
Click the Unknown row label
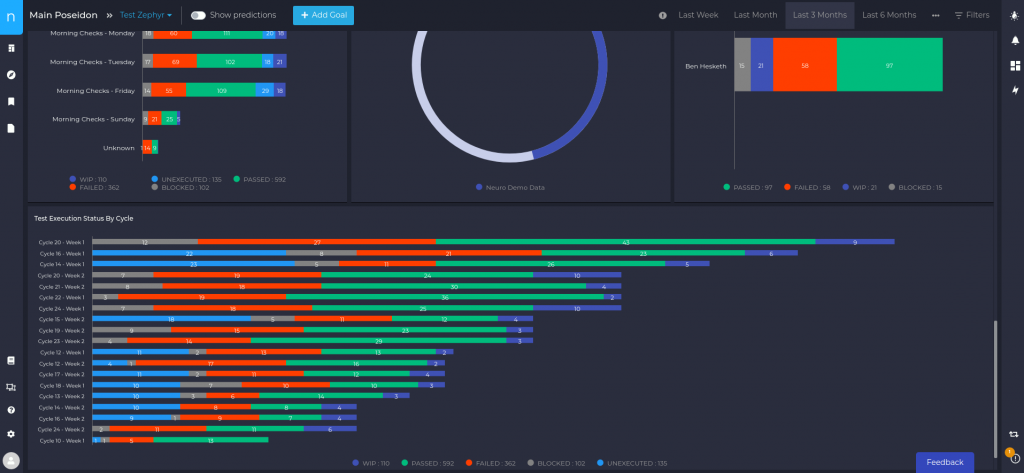pos(119,148)
